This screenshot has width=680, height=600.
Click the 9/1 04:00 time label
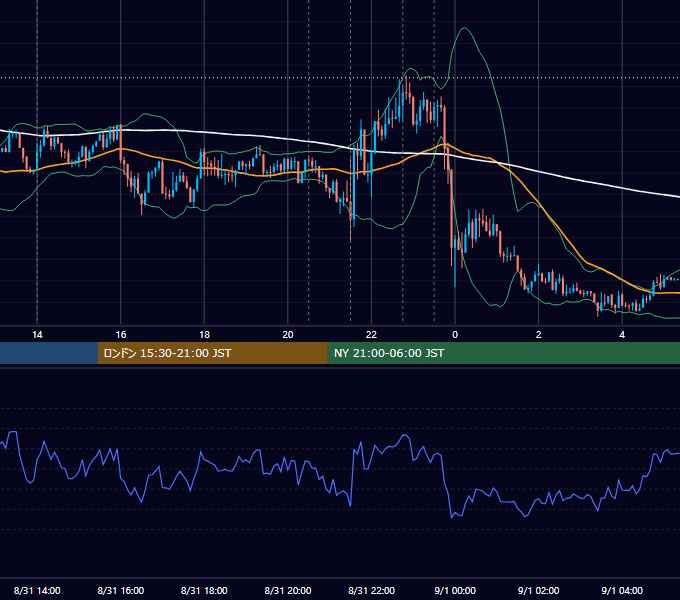(622, 590)
